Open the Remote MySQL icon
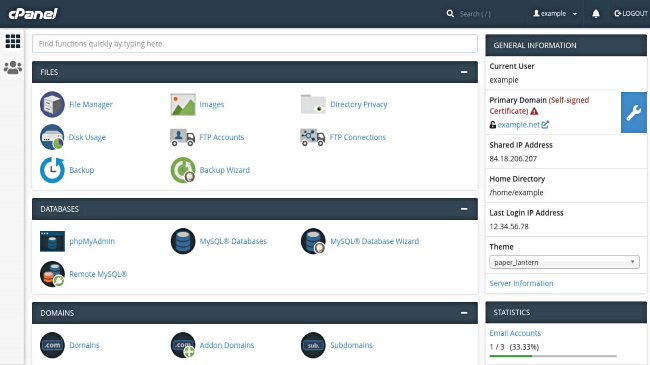 tap(52, 274)
